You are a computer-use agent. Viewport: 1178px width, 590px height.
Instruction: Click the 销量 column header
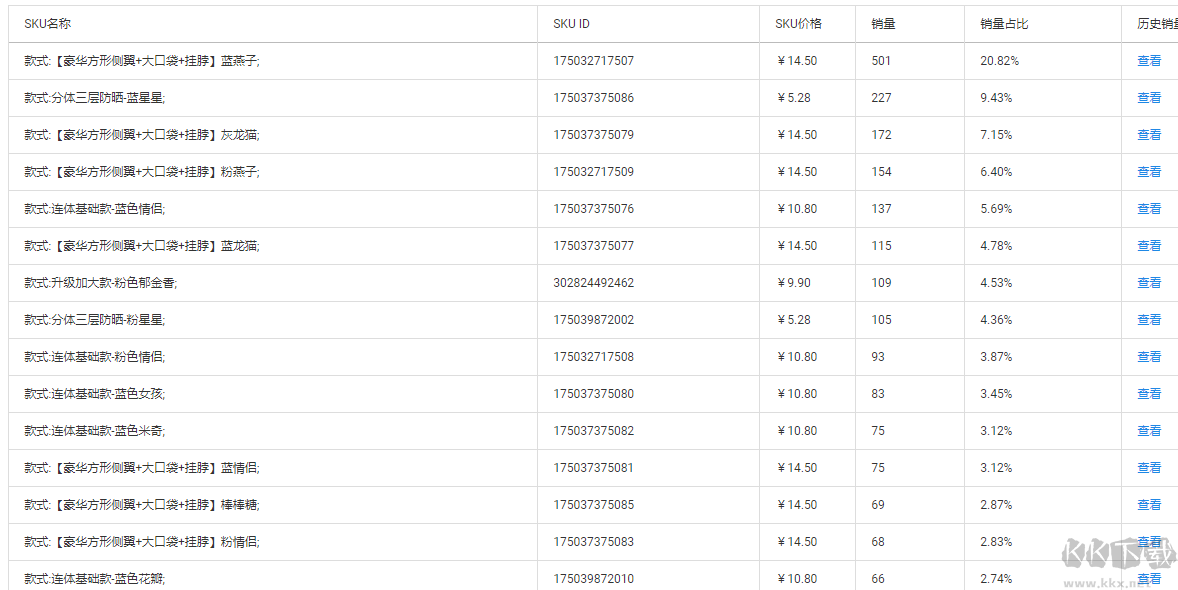[883, 24]
